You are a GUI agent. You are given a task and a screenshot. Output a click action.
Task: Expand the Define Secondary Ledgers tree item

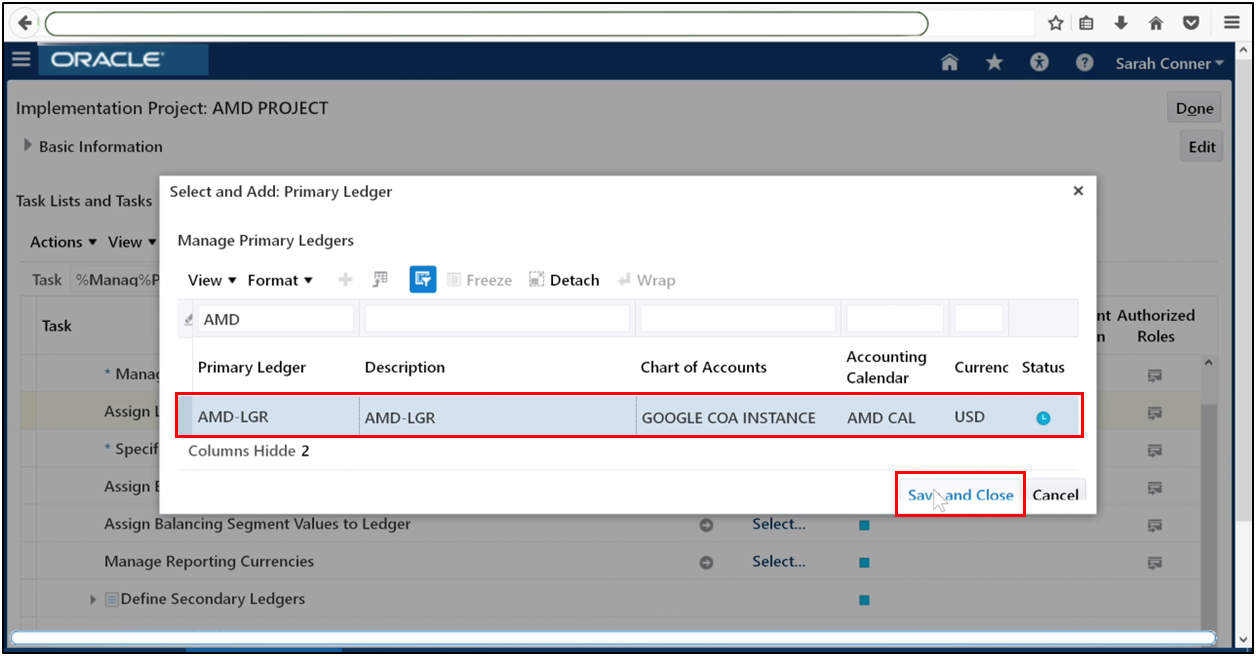coord(93,599)
